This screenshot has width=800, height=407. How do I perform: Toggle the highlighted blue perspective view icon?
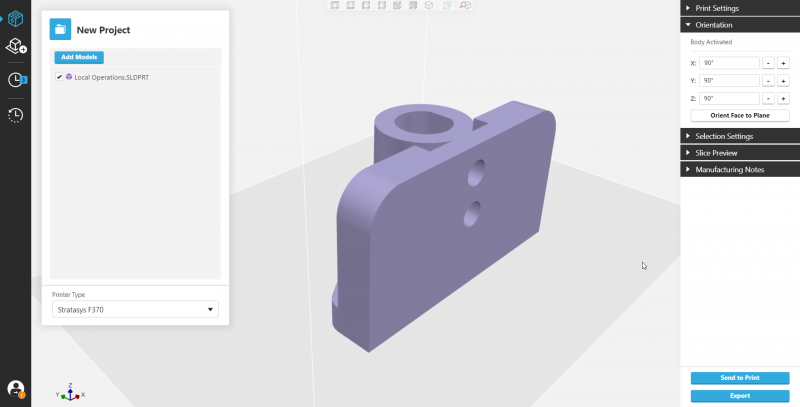tap(447, 5)
